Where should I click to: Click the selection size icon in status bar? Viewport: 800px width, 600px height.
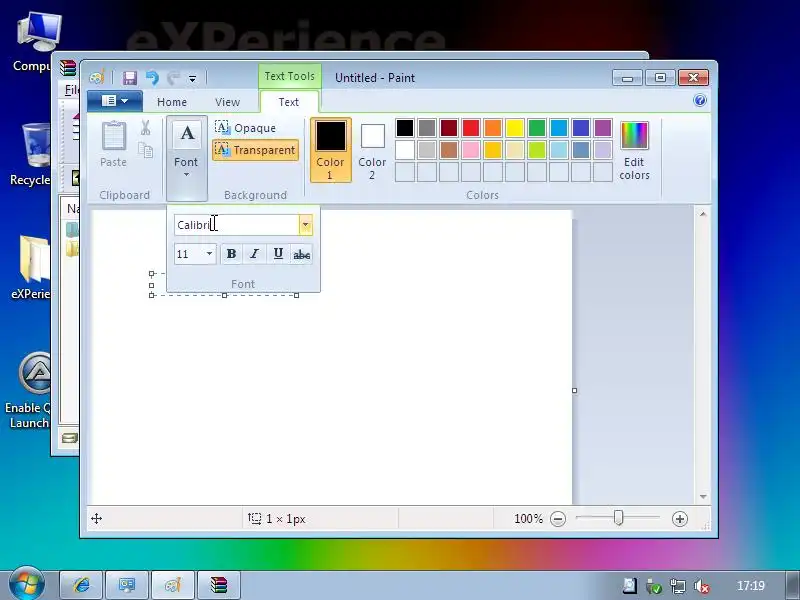pos(254,518)
